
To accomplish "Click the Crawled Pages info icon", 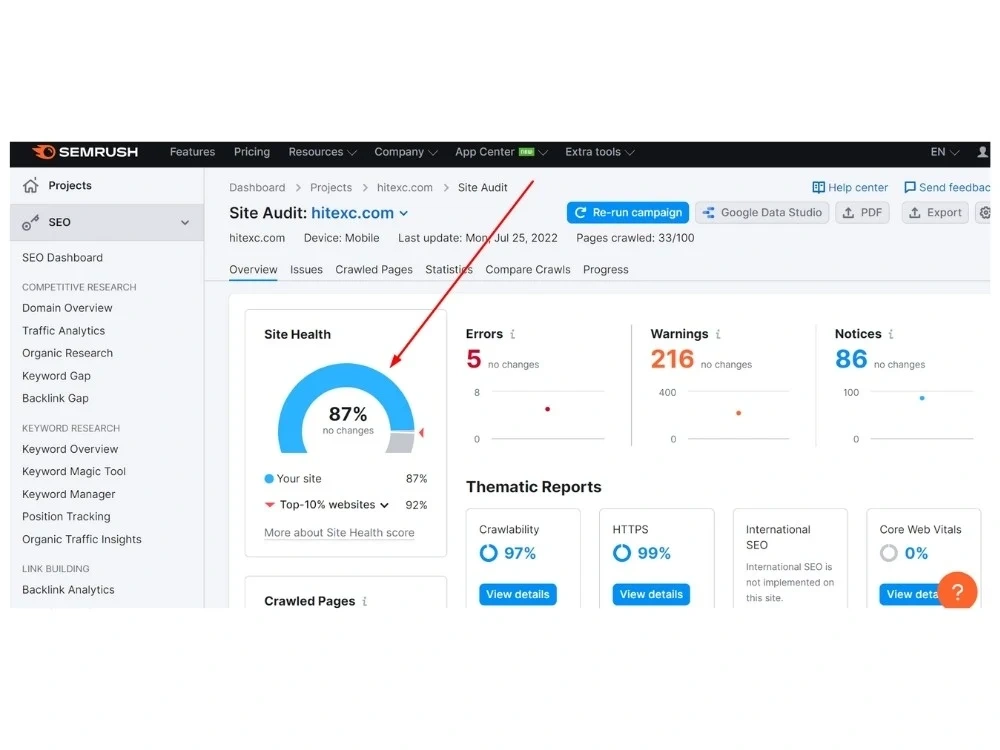I will [x=365, y=601].
